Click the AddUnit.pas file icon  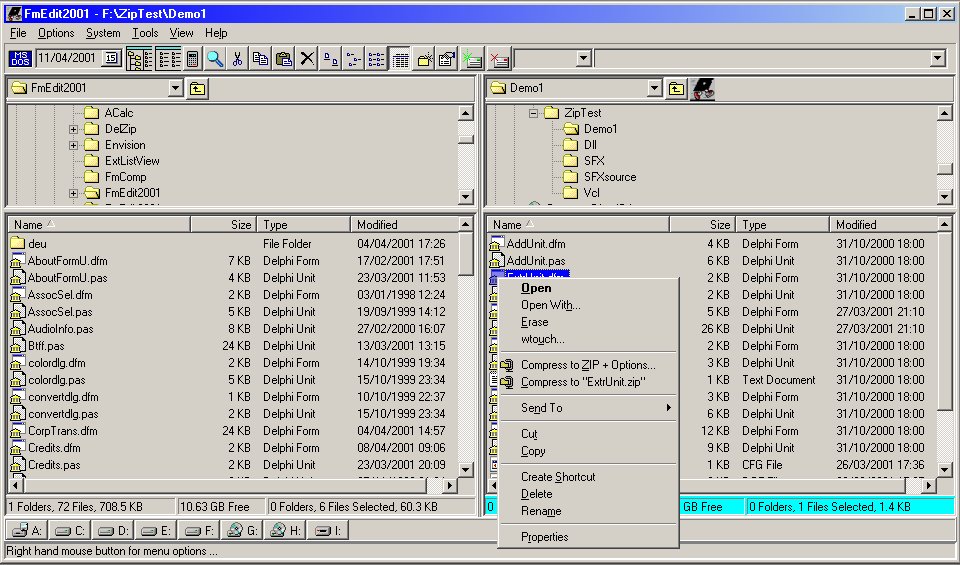click(x=497, y=261)
